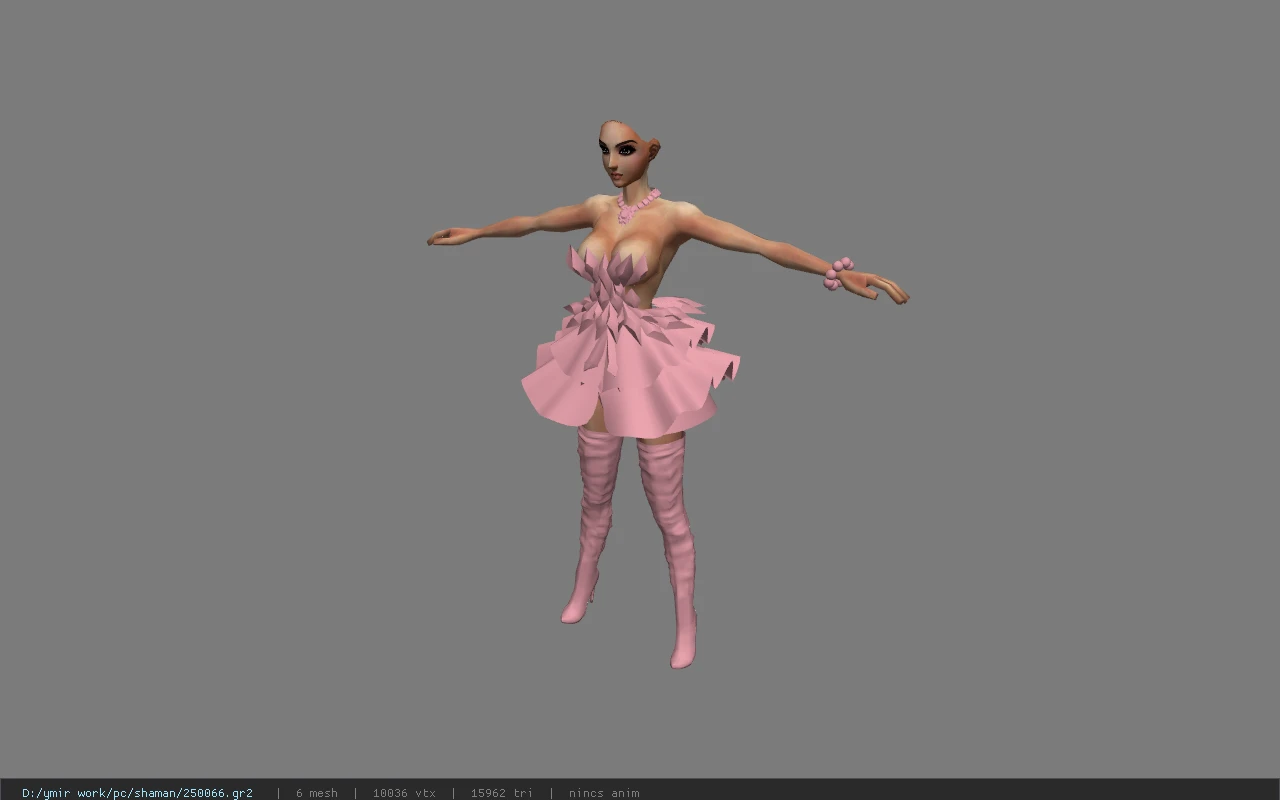Click the 'nincs anim' status entry
Screen dimensions: 1280x800
tap(604, 793)
